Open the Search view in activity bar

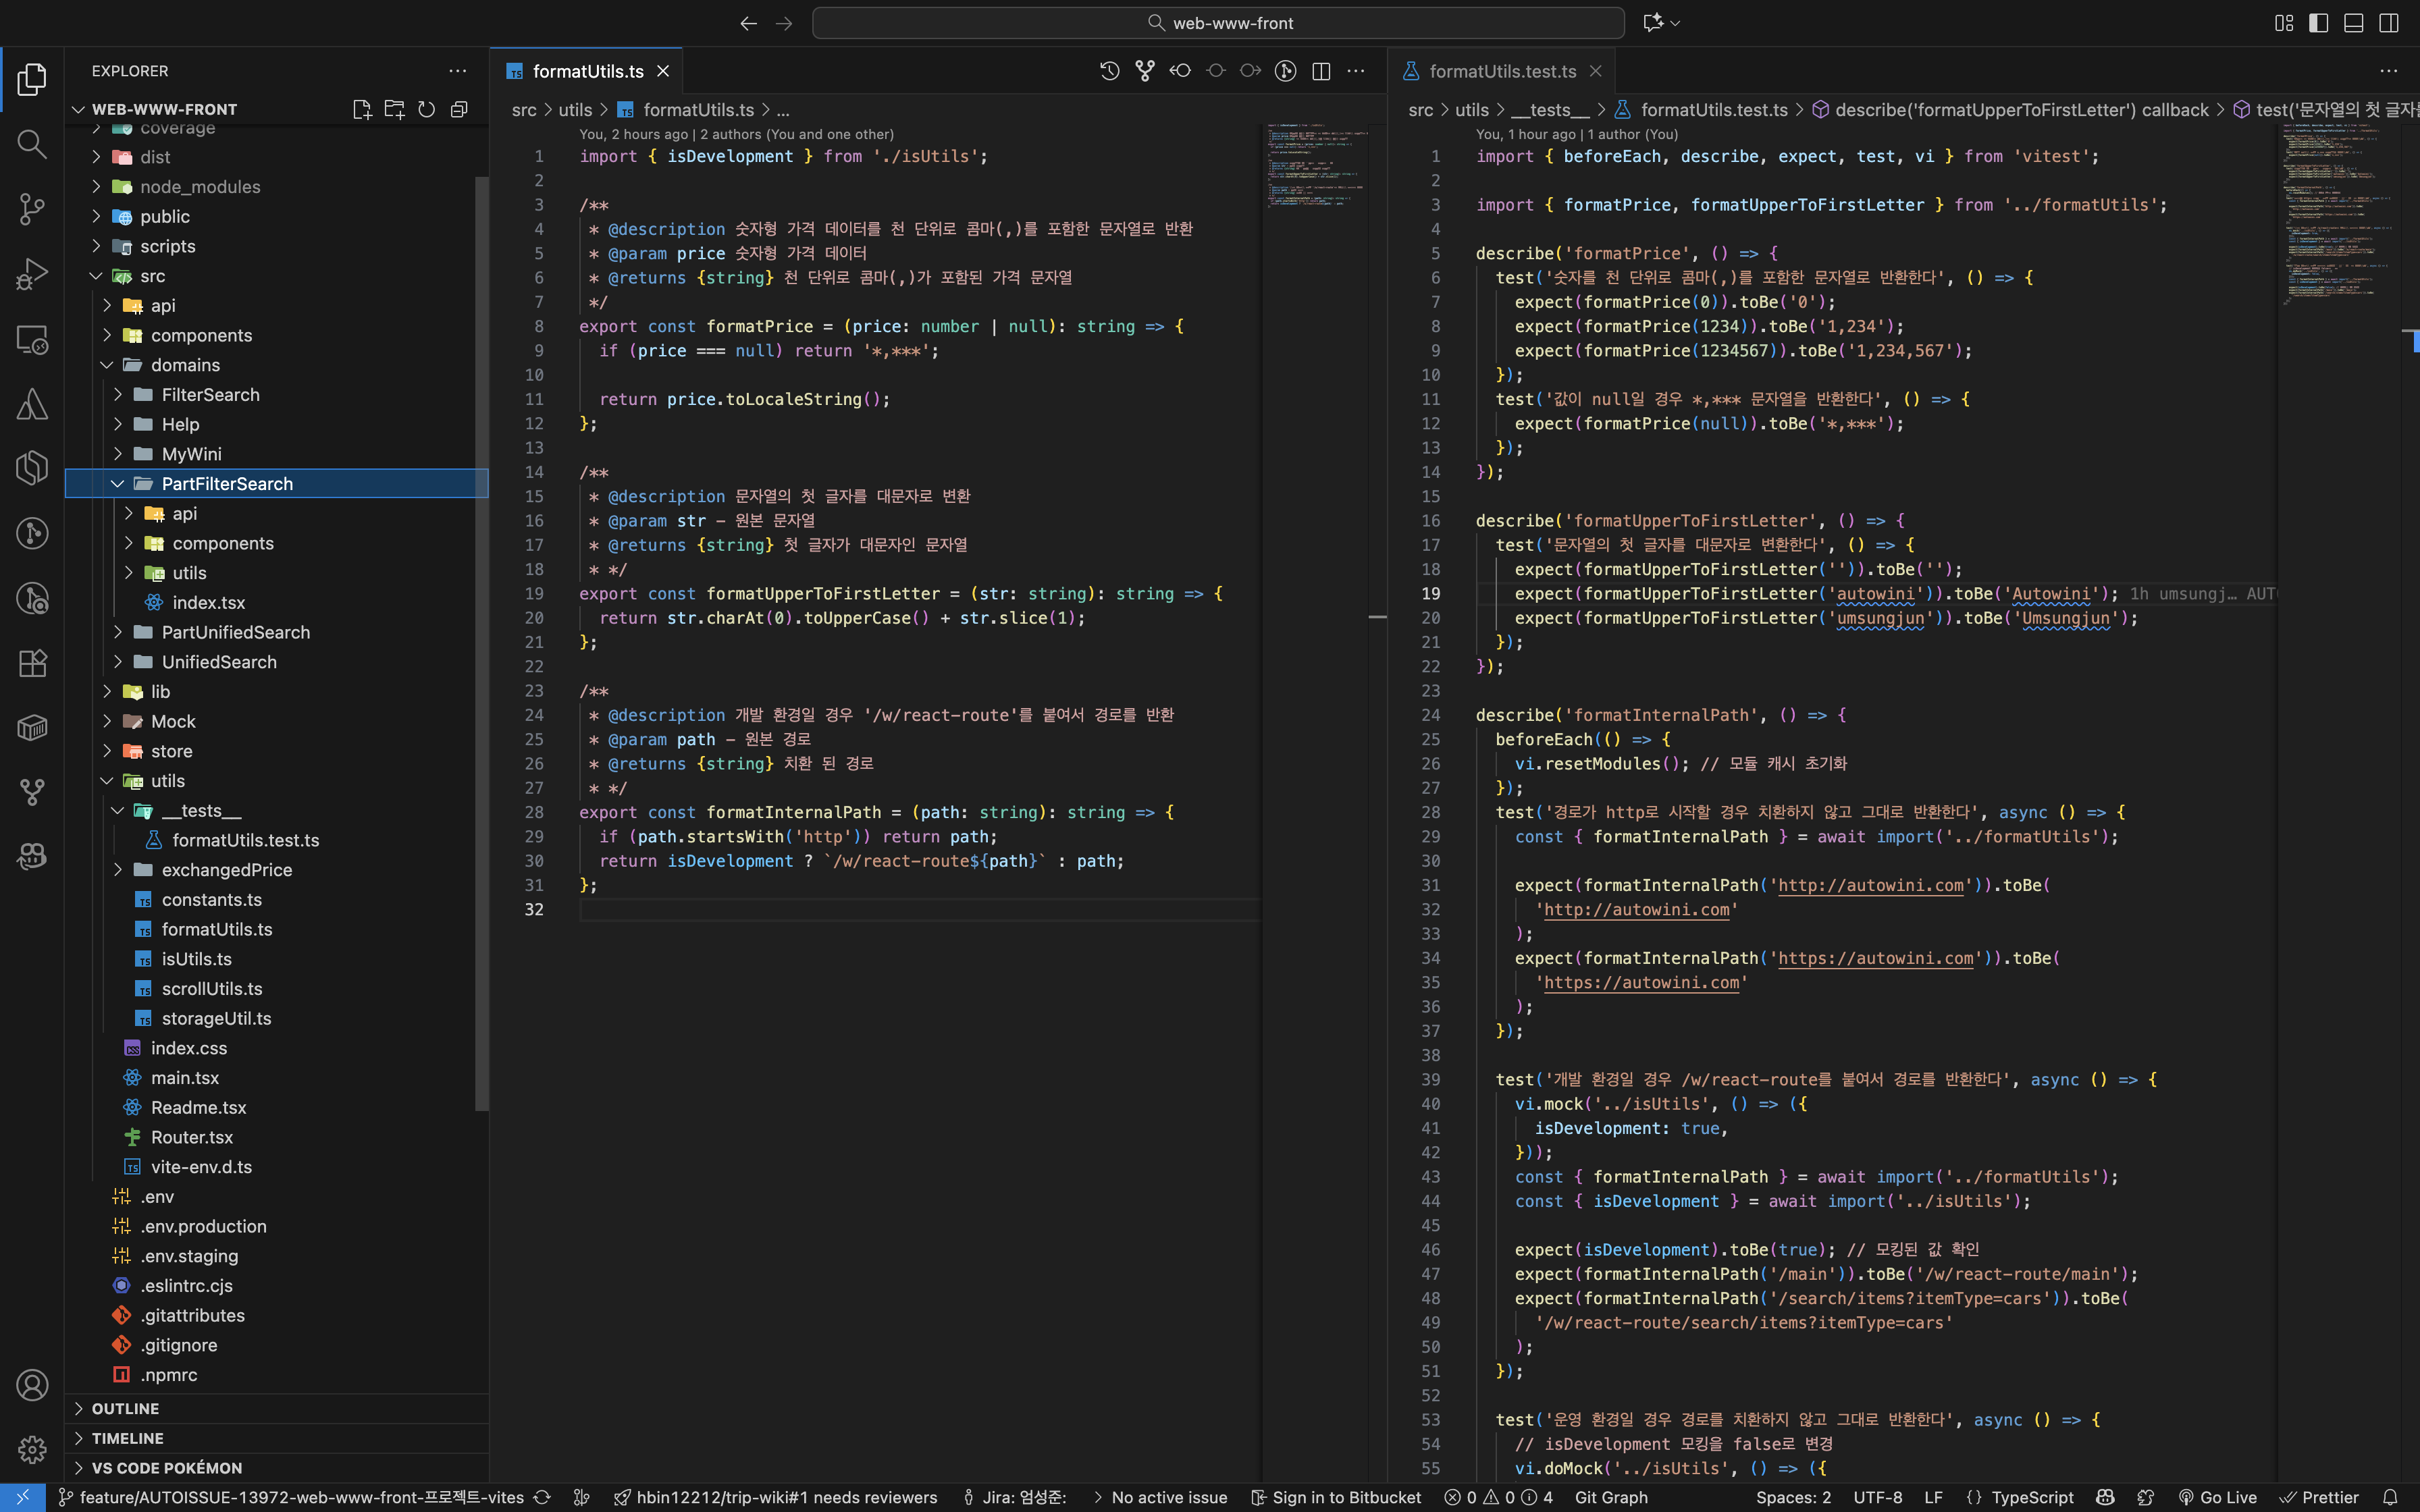pos(32,144)
